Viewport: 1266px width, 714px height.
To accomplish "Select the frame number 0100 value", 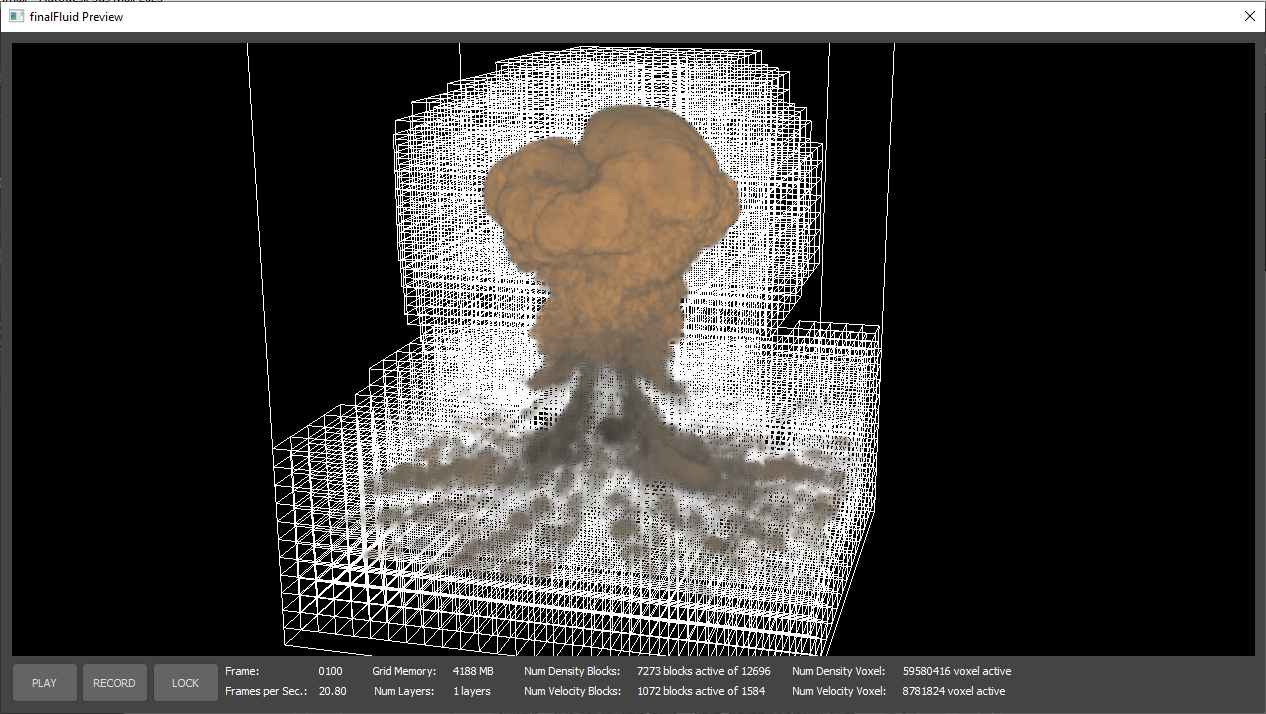I will point(330,671).
